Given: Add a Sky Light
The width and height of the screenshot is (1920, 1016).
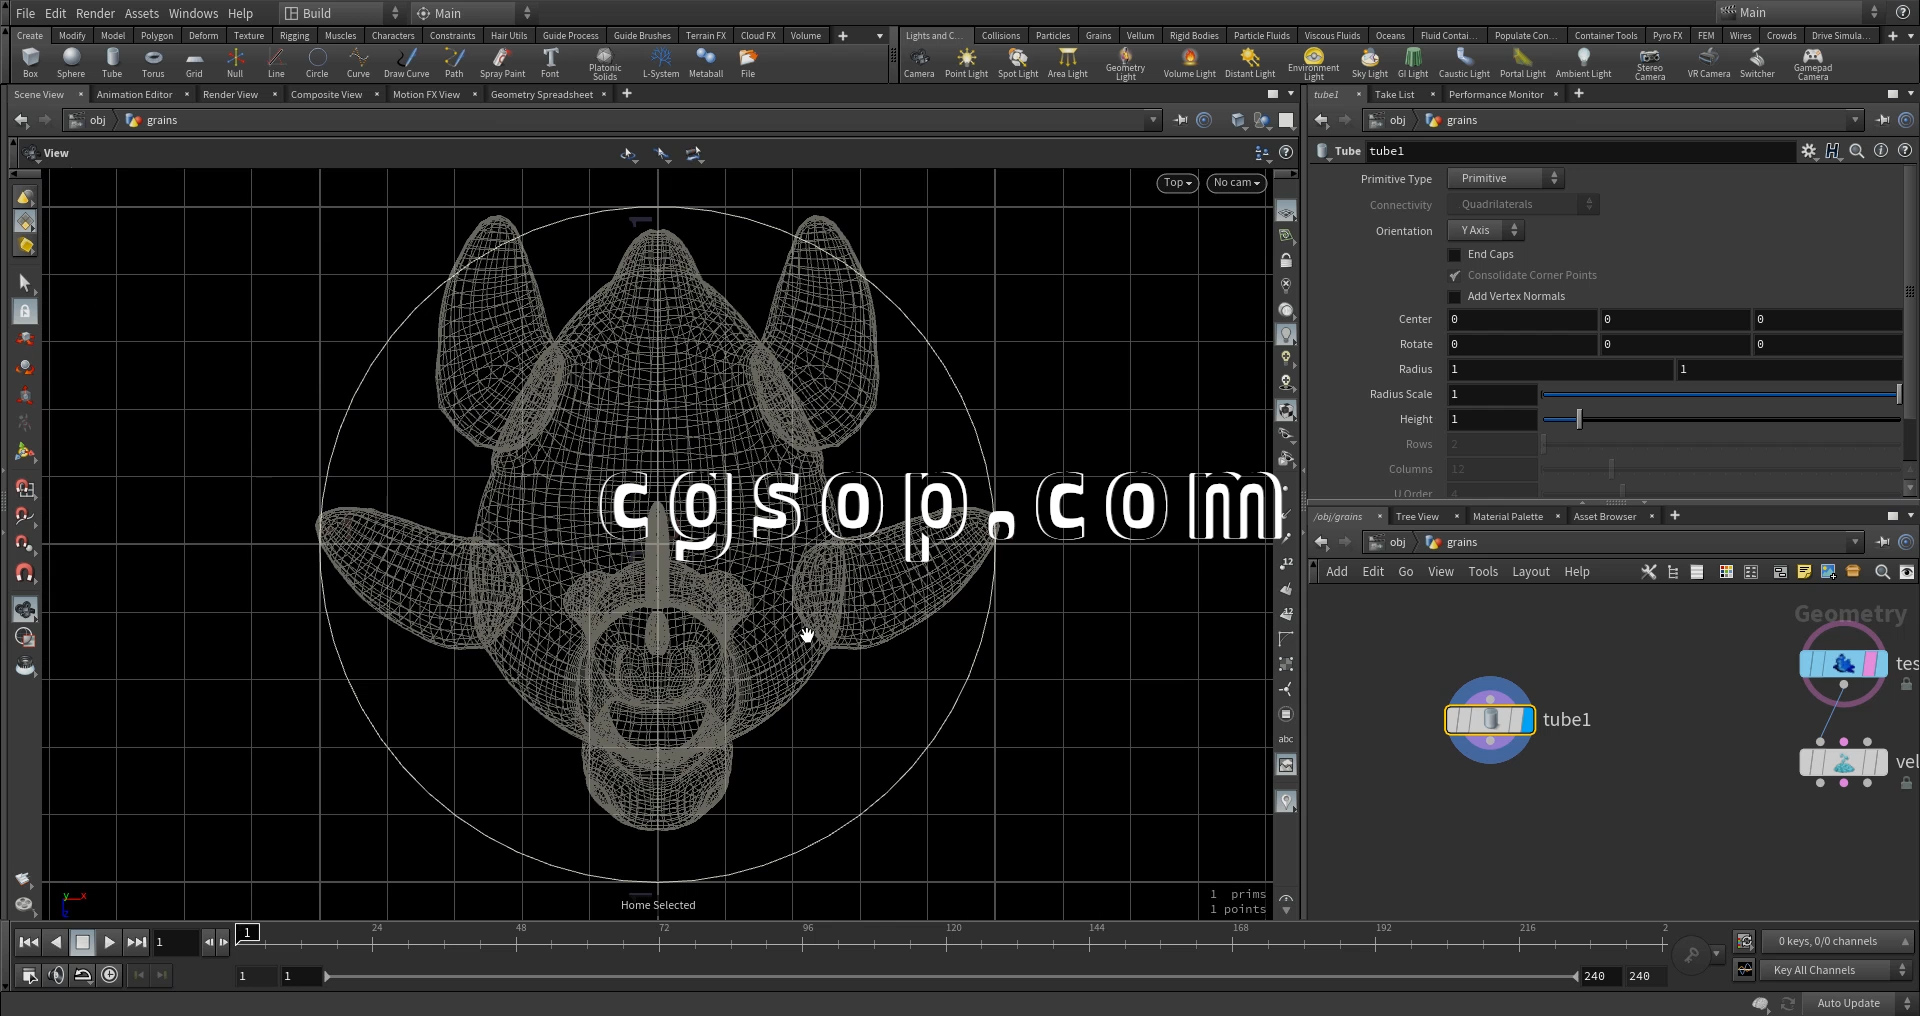Looking at the screenshot, I should pos(1370,63).
